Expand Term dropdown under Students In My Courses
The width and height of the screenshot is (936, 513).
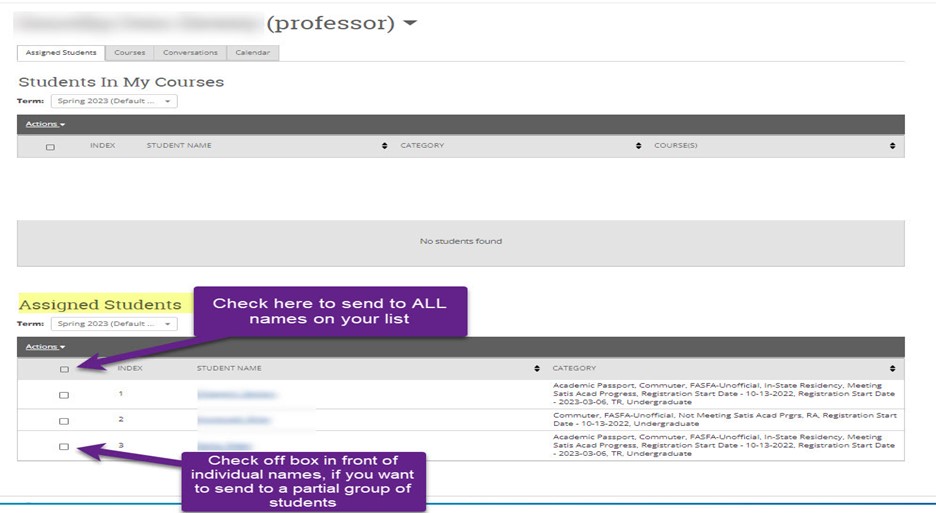pos(113,101)
